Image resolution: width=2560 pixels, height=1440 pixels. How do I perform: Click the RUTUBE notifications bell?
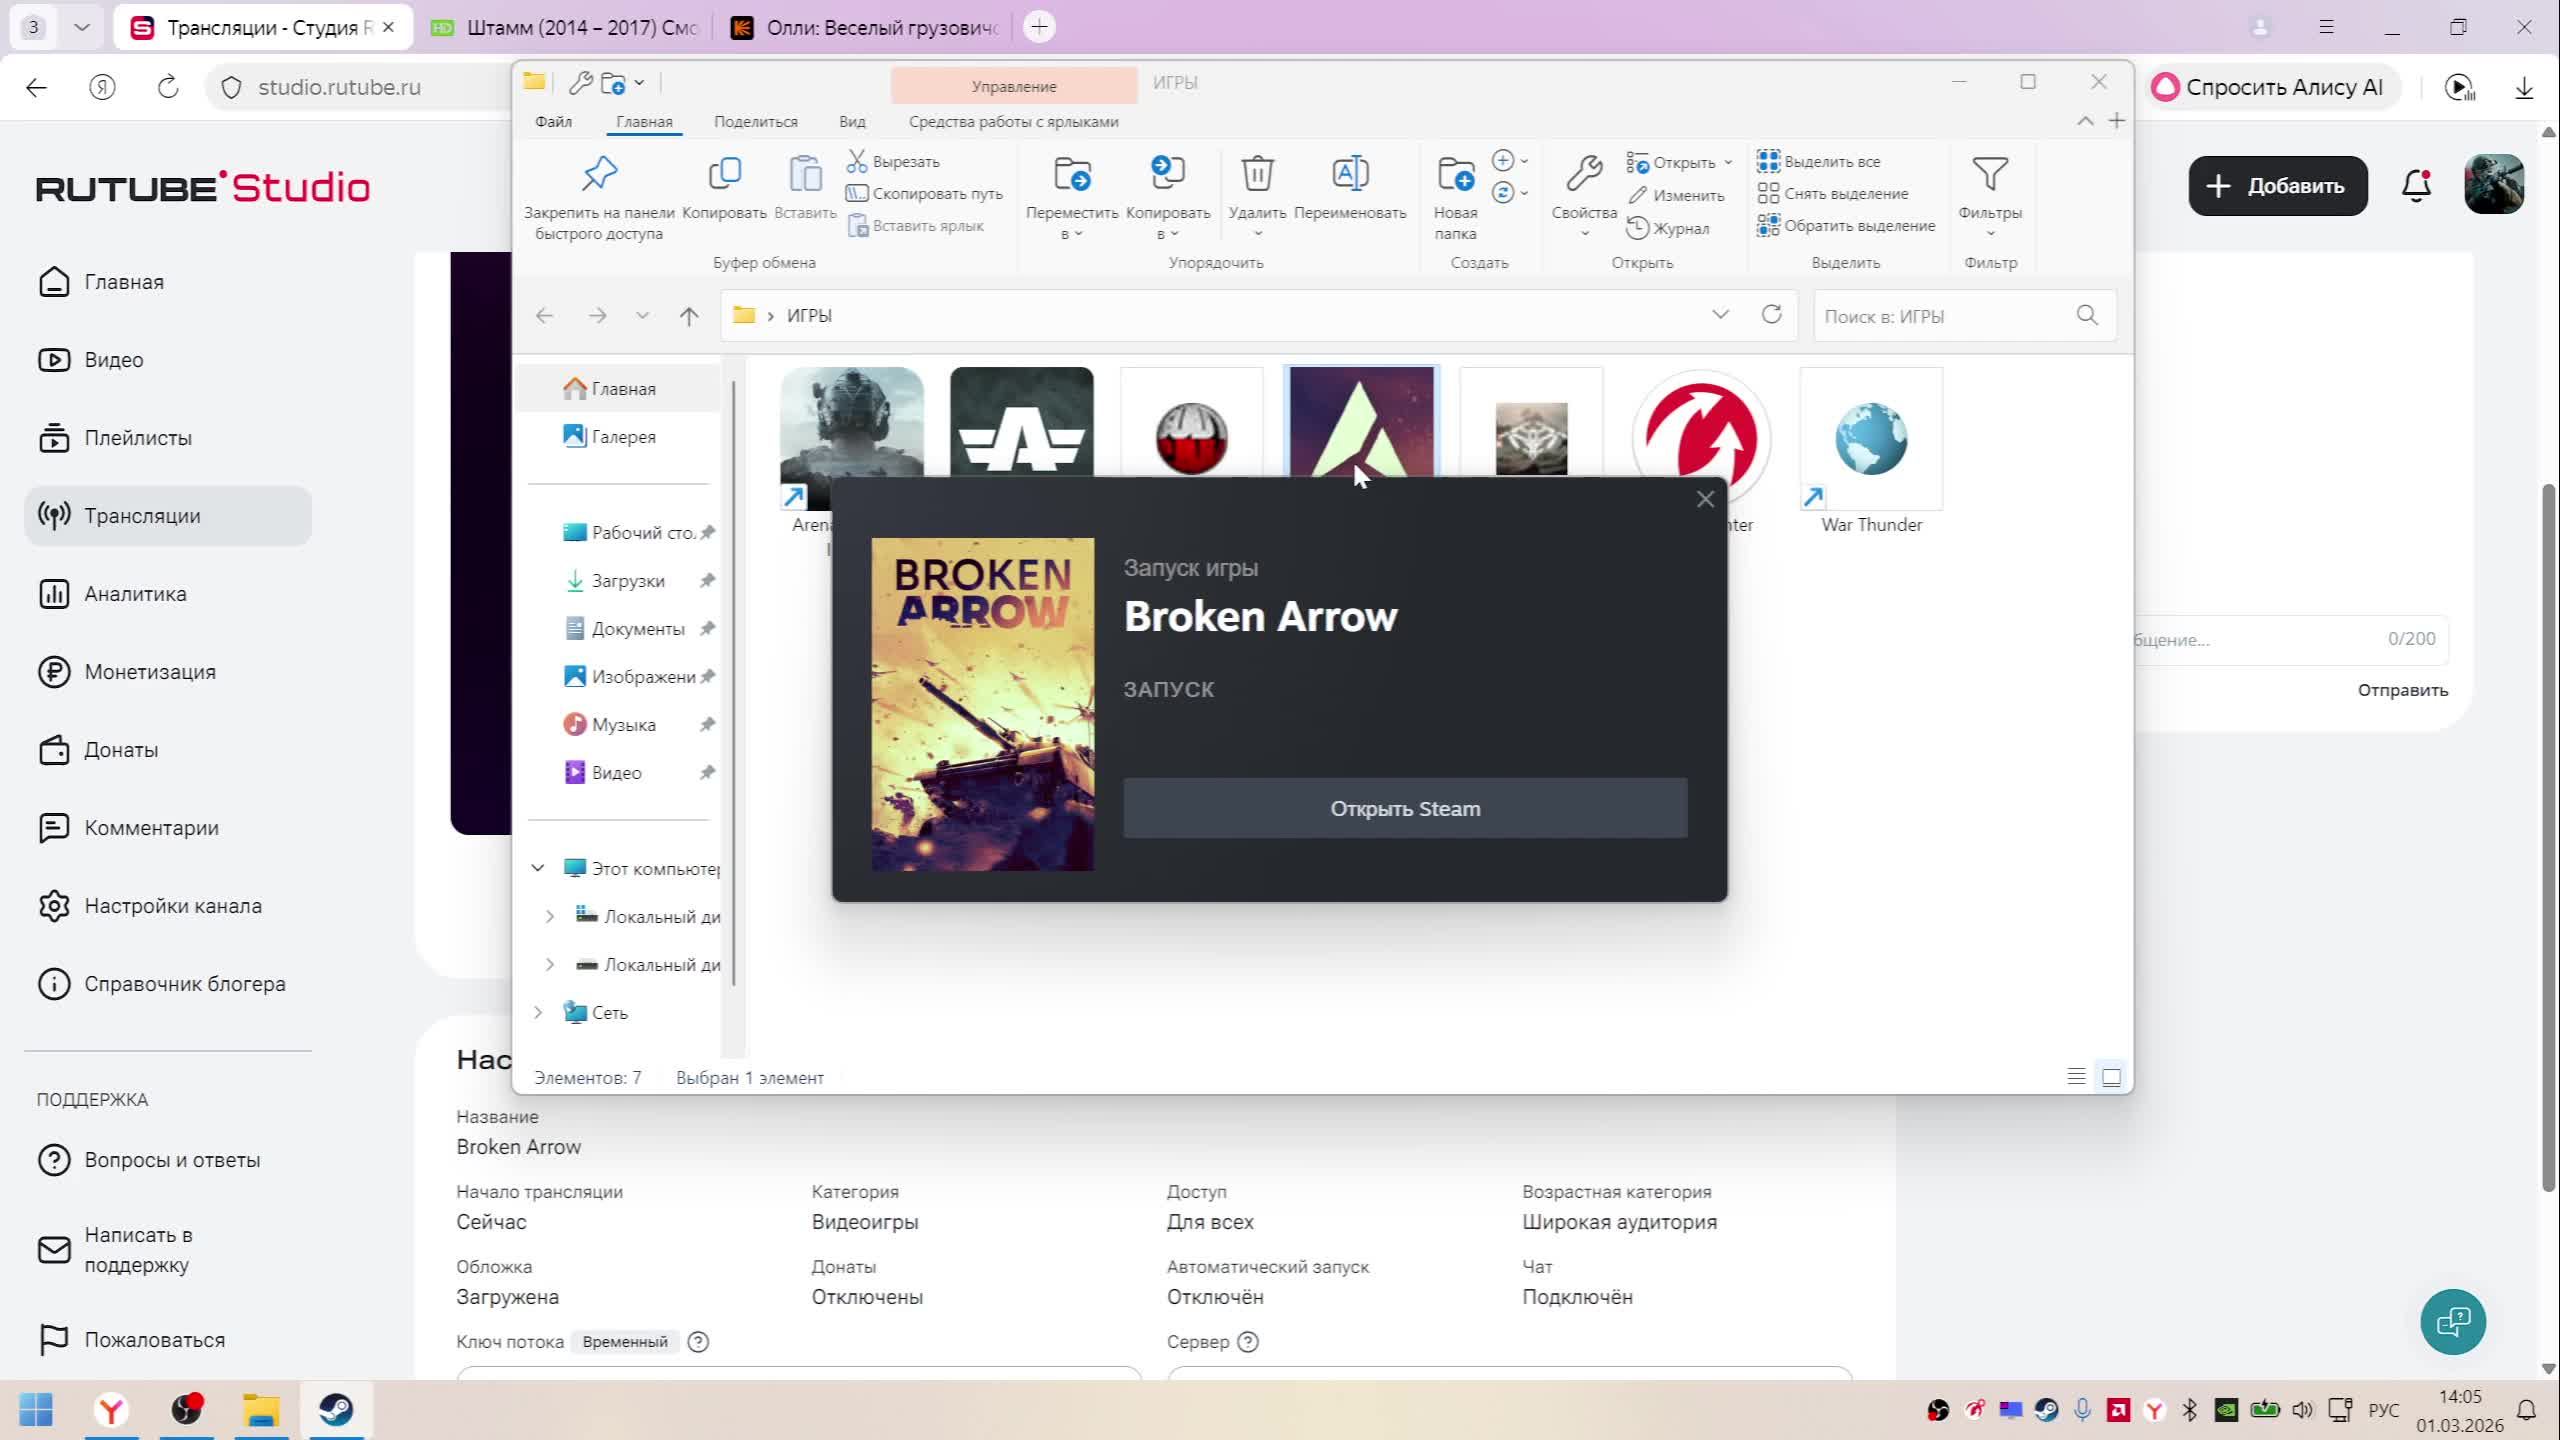click(x=2416, y=186)
